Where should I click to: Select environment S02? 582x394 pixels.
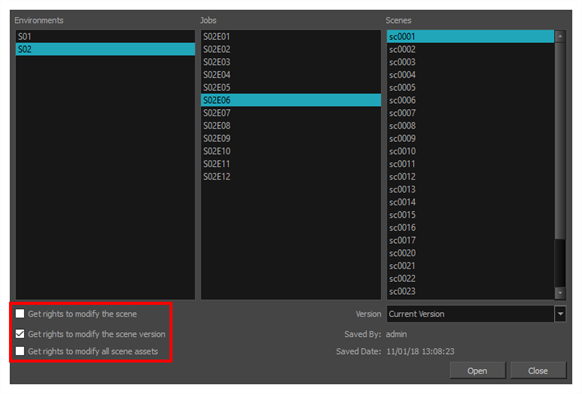[105, 49]
